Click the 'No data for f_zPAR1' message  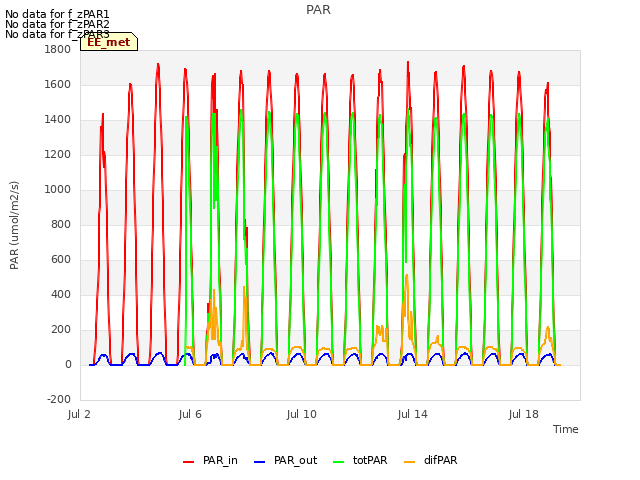point(57,14)
